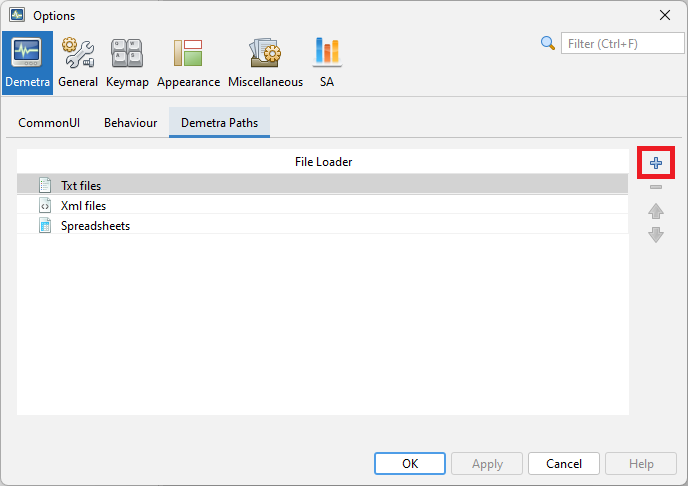
Task: Click the File Loader column header
Action: click(323, 161)
